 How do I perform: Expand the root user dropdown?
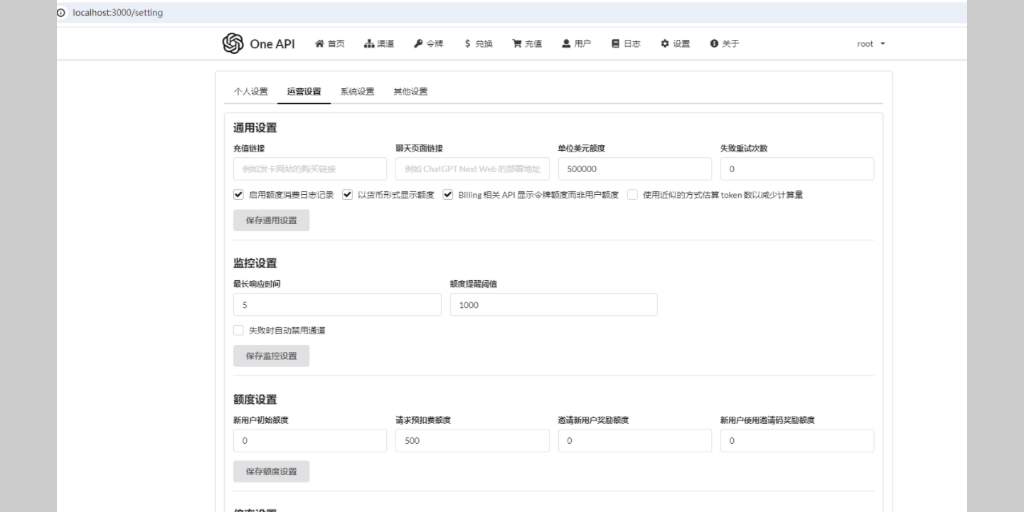[871, 44]
